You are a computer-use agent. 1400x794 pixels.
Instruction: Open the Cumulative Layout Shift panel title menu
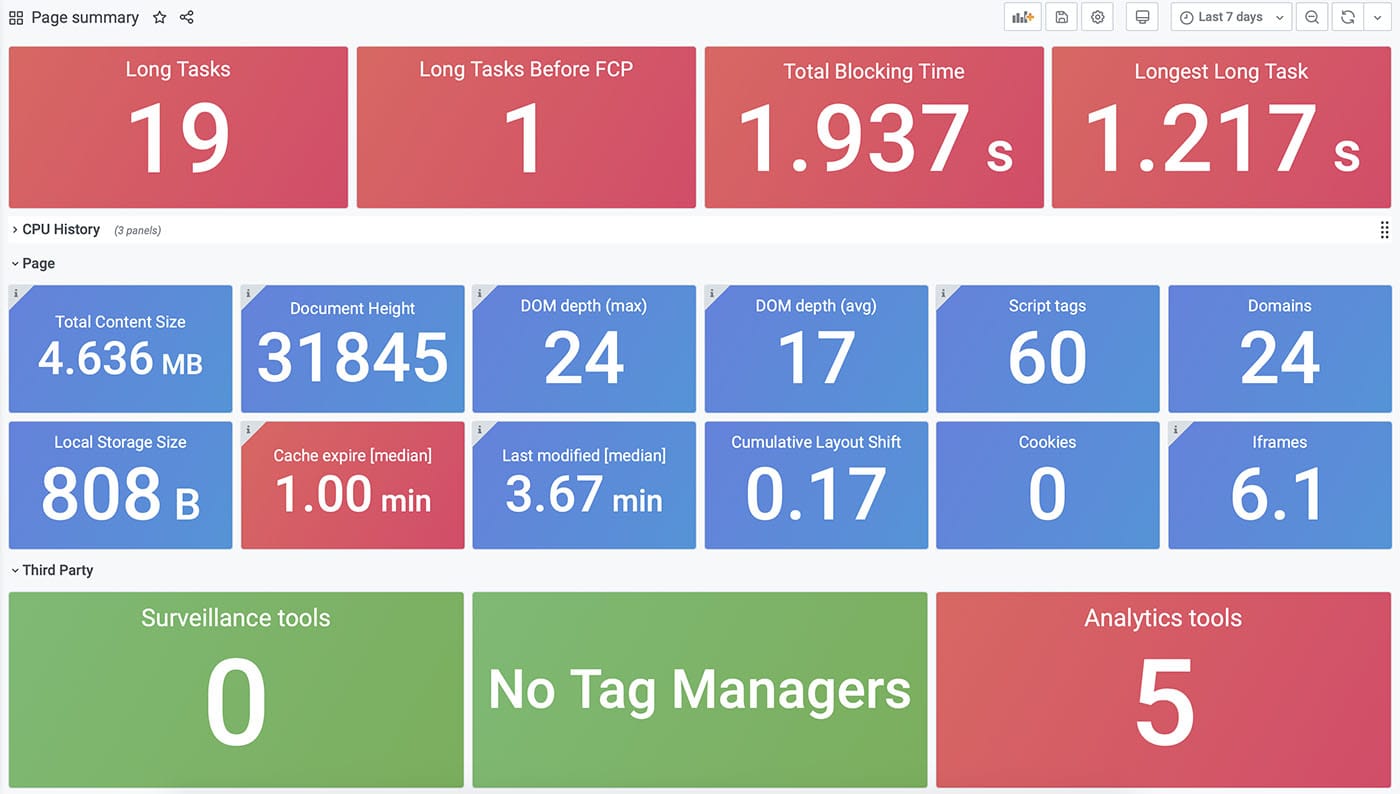[x=816, y=442]
